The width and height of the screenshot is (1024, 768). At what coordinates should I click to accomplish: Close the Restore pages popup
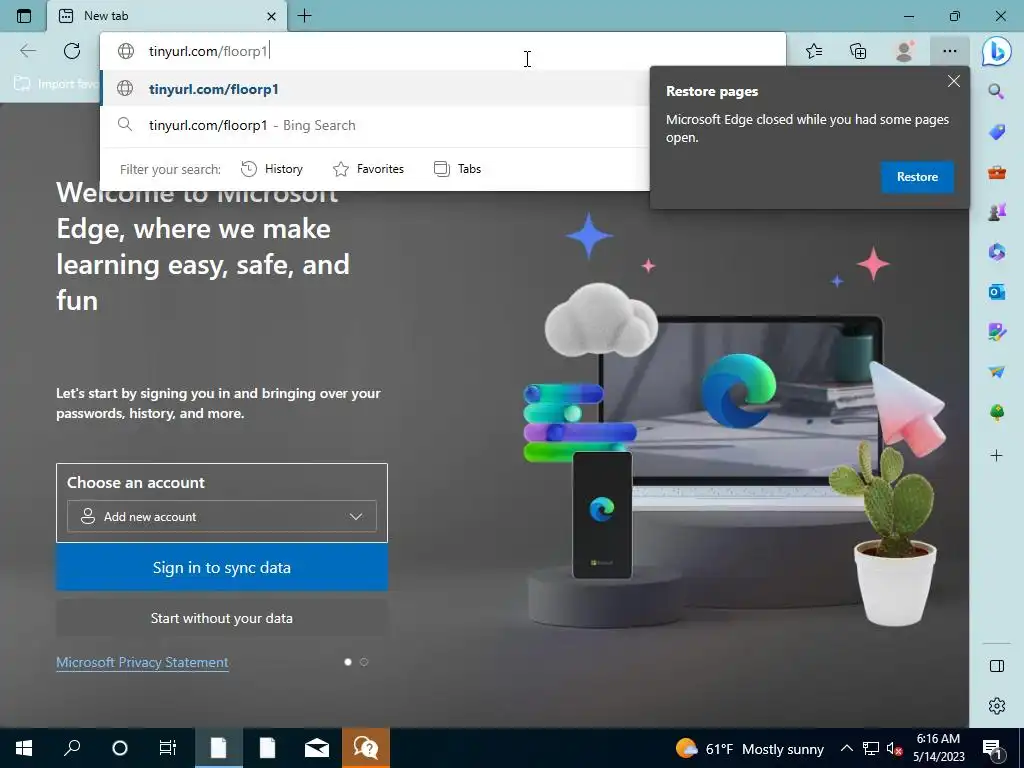[953, 81]
